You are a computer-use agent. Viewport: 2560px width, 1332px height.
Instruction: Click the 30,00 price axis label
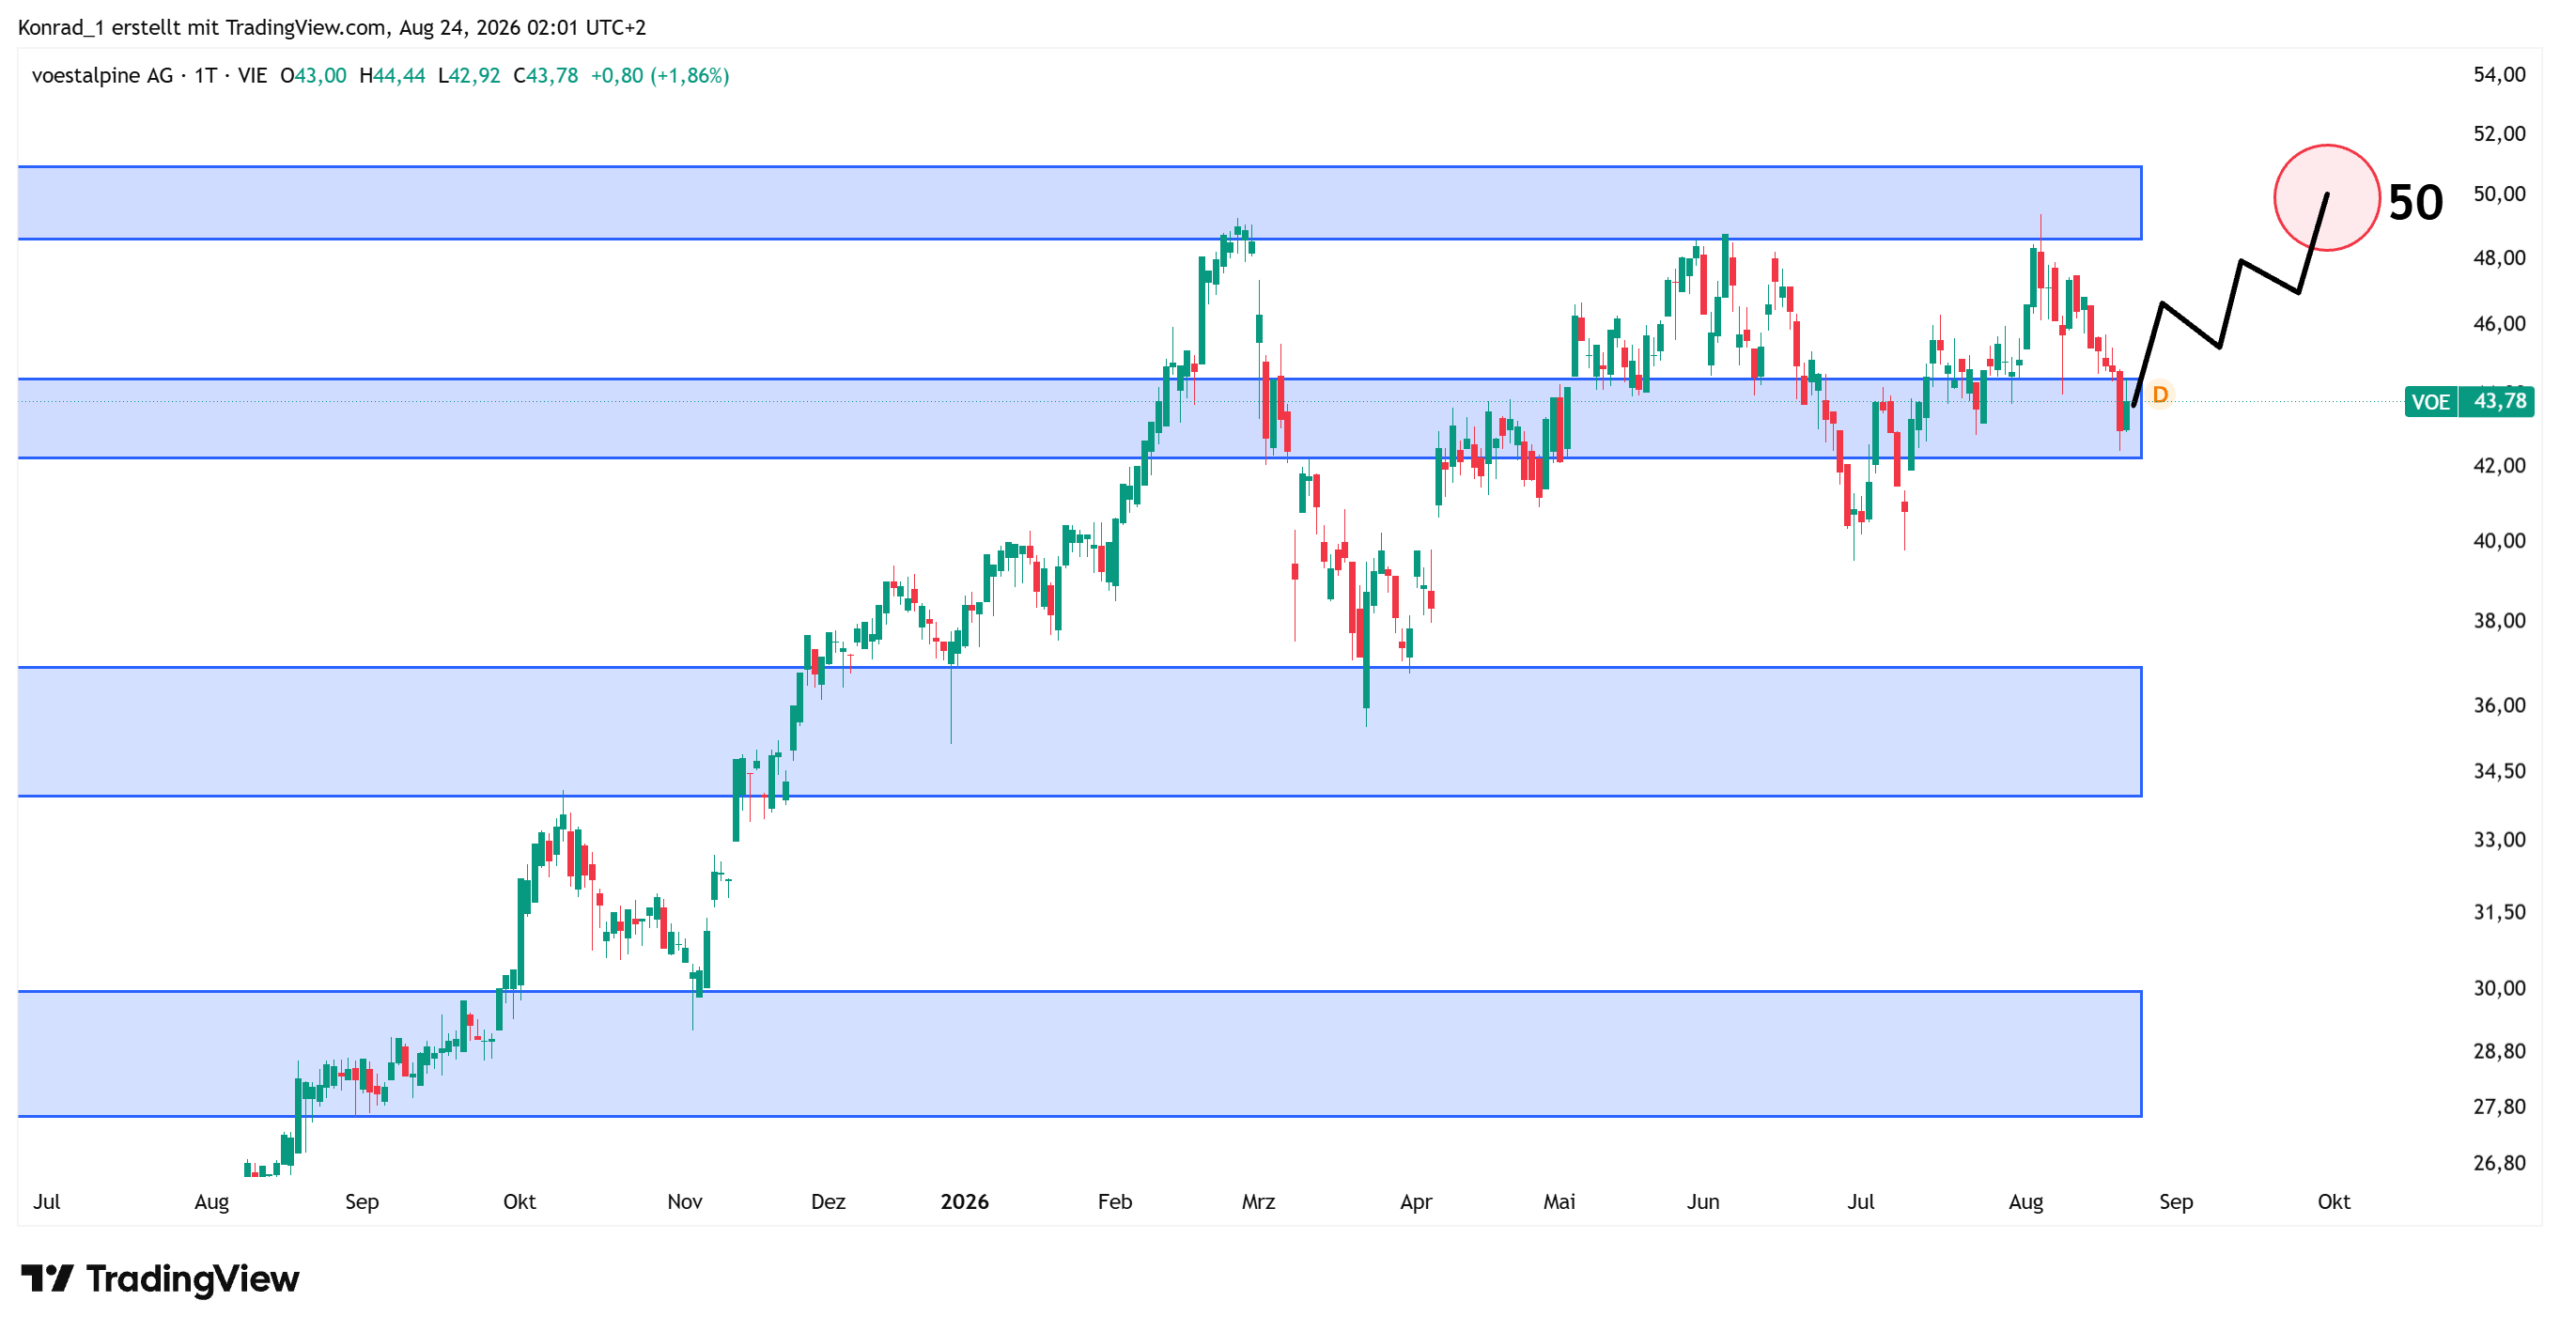tap(2498, 988)
